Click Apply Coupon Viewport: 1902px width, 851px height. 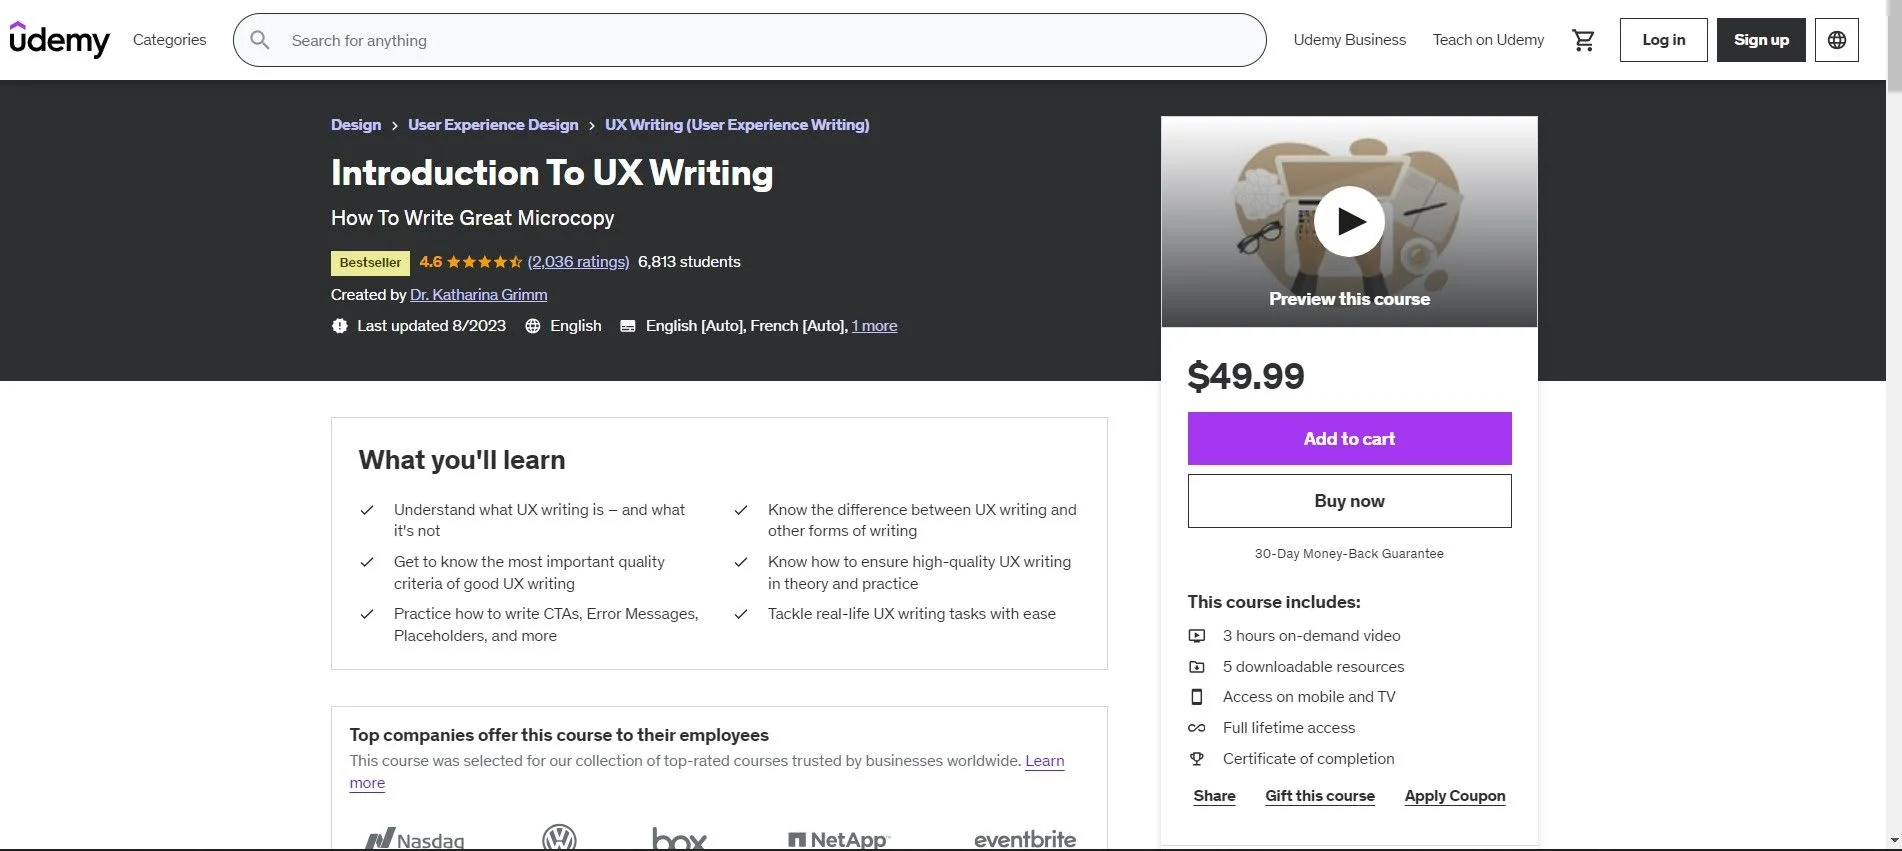pos(1454,796)
